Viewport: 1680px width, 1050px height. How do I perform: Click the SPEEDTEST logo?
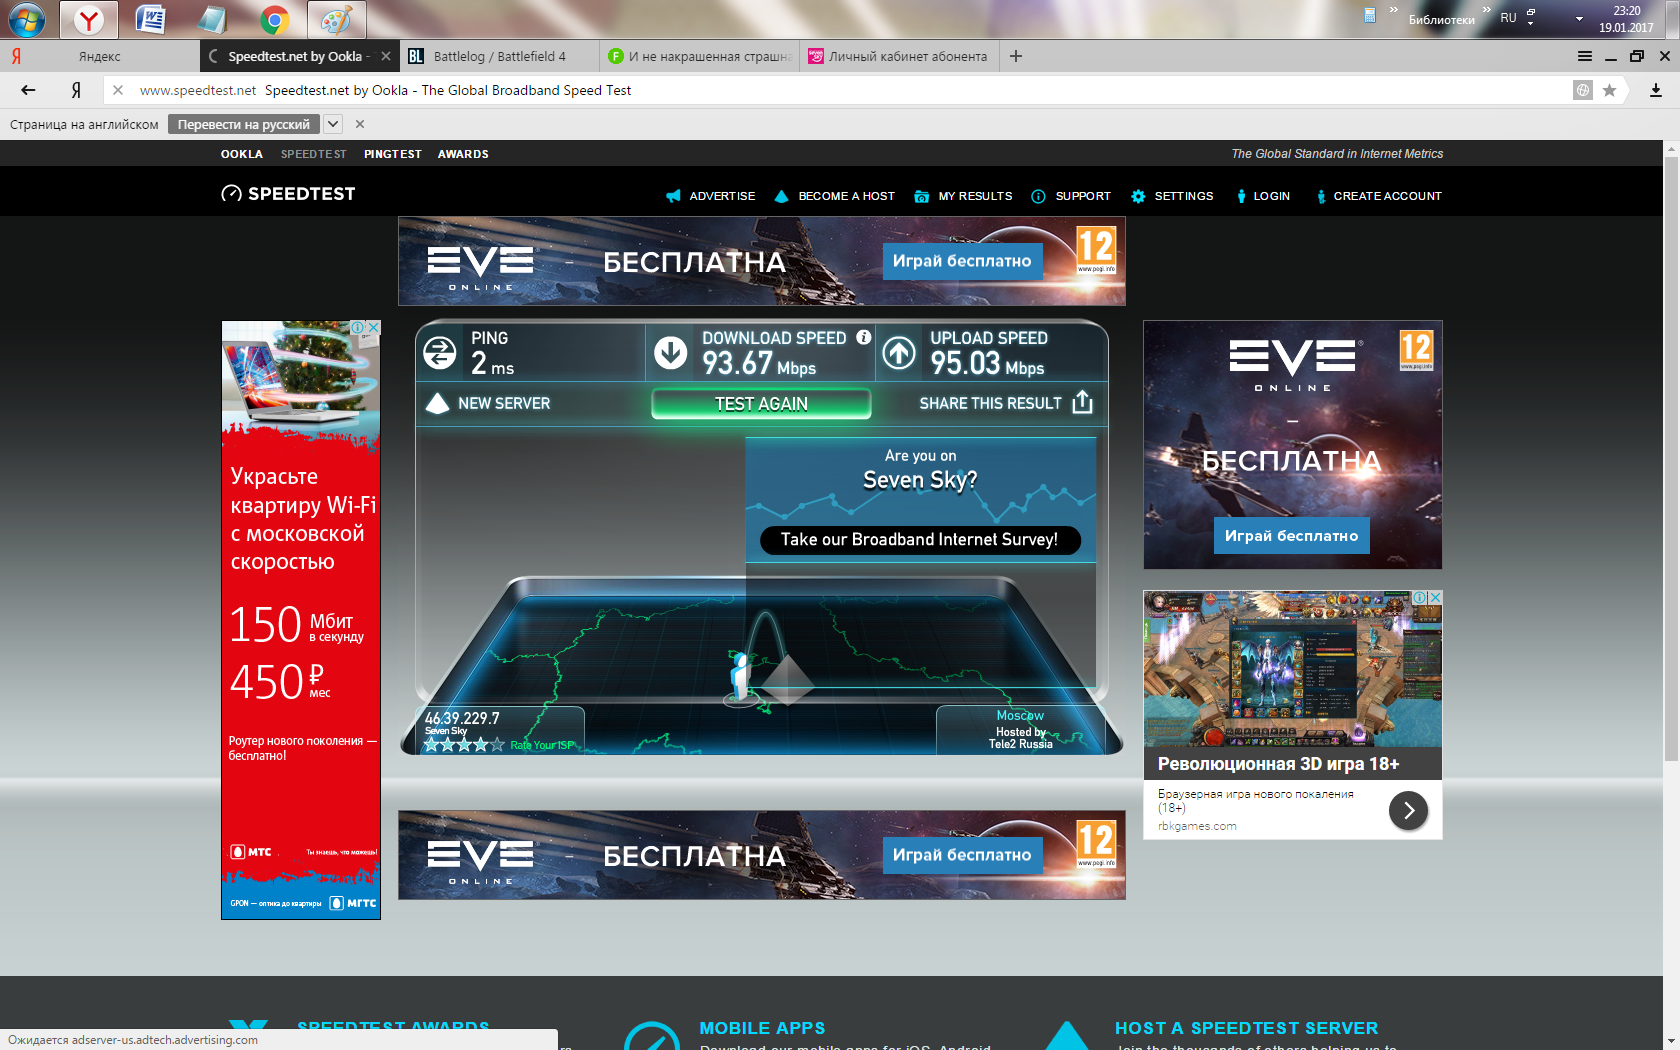(288, 194)
